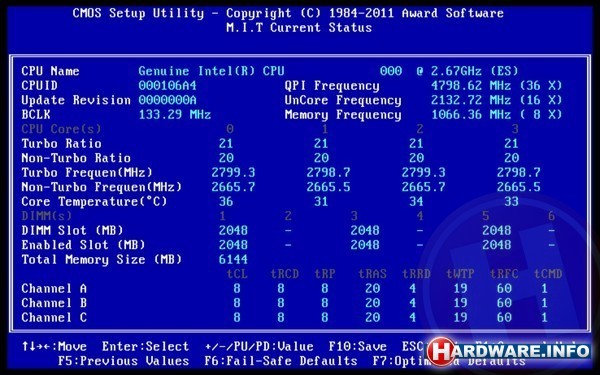Click the (16 X) UnCore multiplier
This screenshot has width=600, height=375.
541,100
